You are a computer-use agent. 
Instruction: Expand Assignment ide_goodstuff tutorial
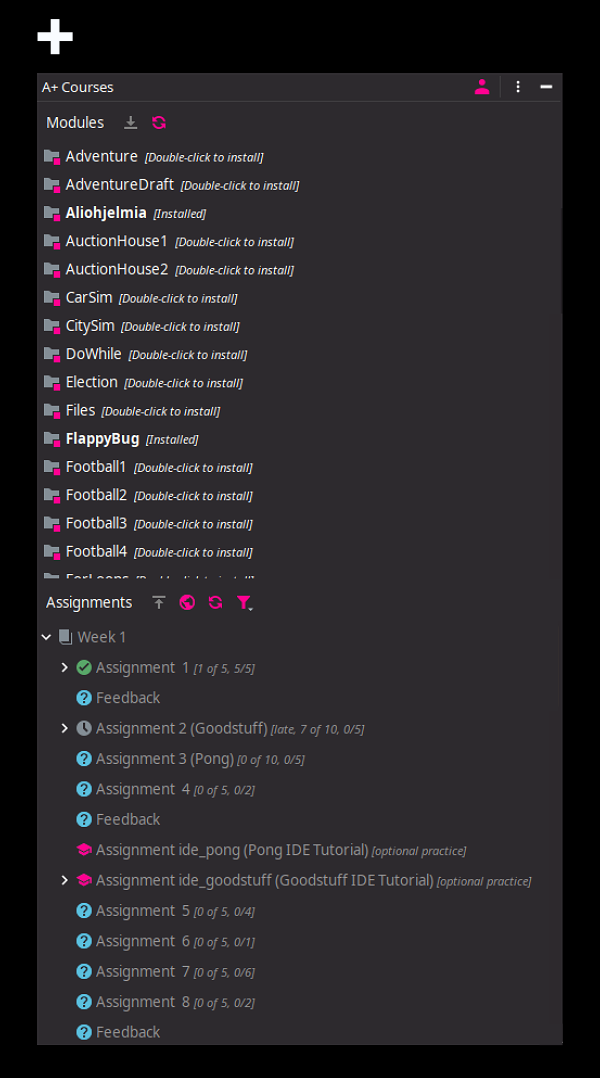tap(65, 880)
